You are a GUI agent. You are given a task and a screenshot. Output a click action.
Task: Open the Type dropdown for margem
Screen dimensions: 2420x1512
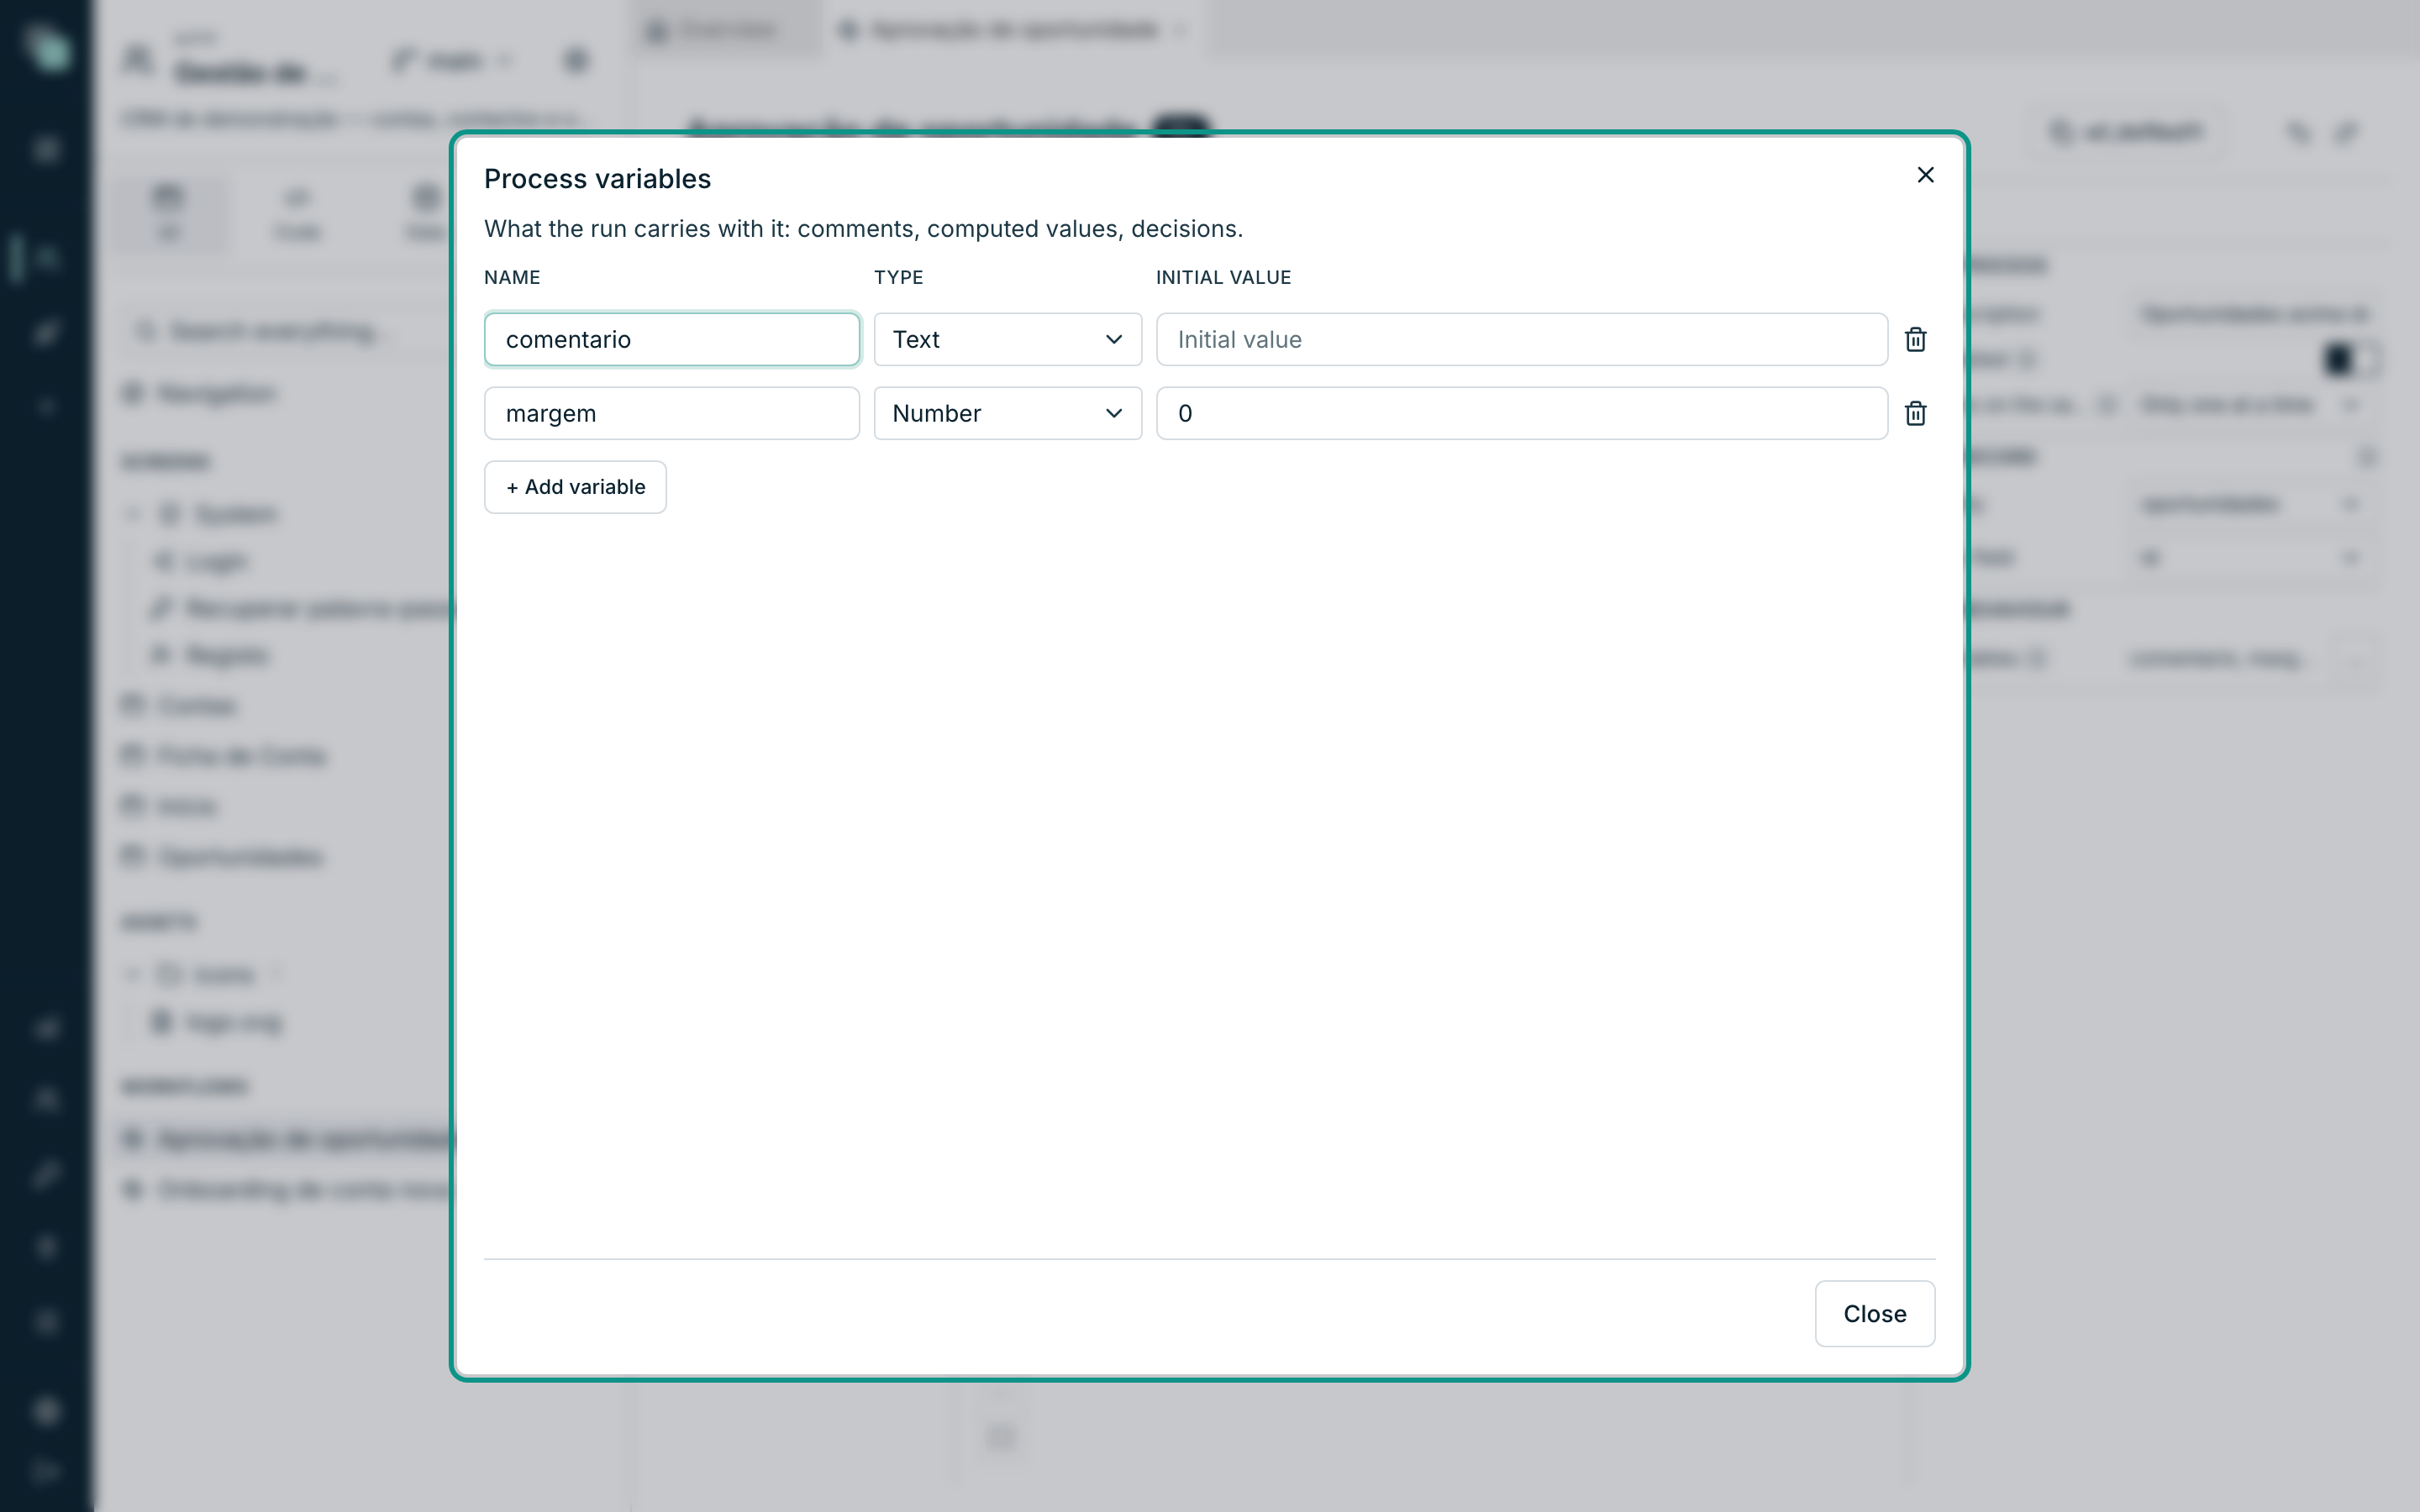1007,413
